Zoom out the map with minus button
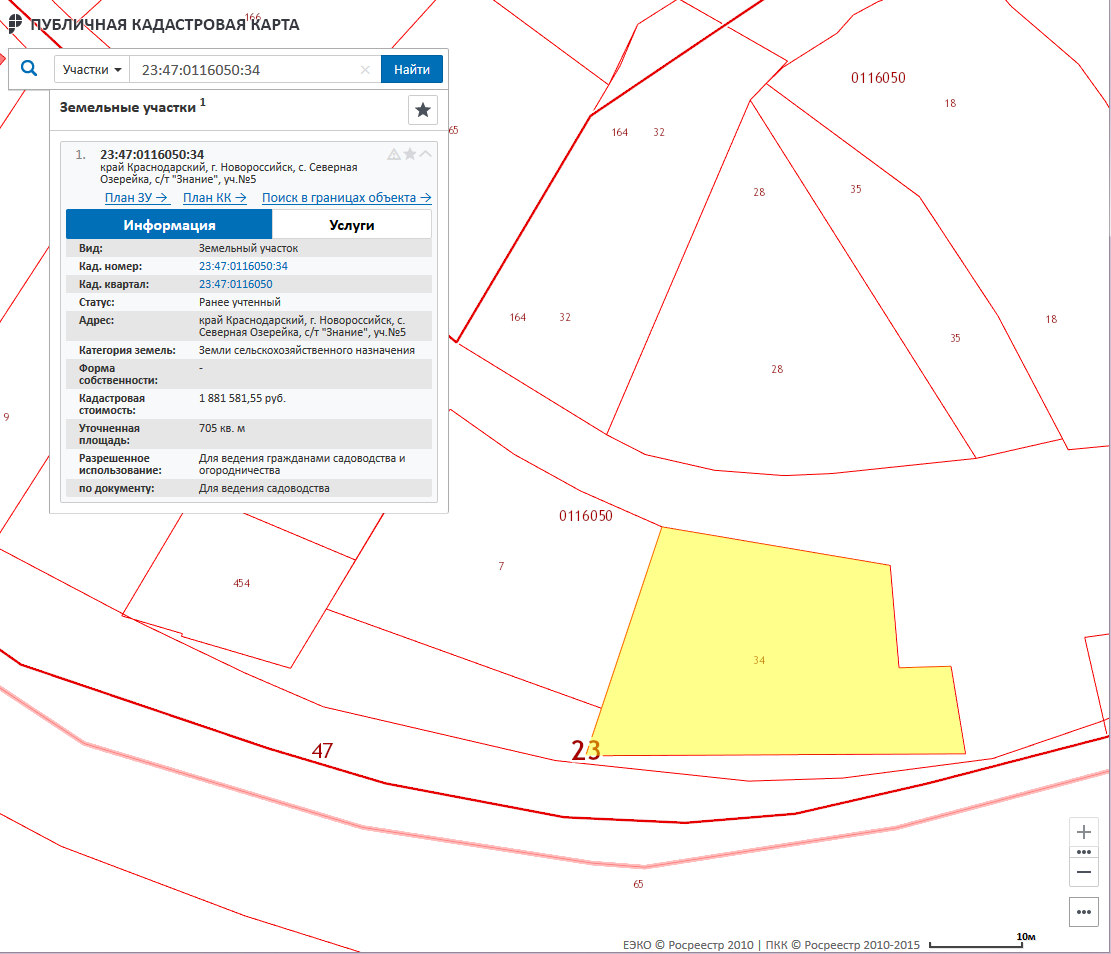The image size is (1111, 954). tap(1083, 872)
